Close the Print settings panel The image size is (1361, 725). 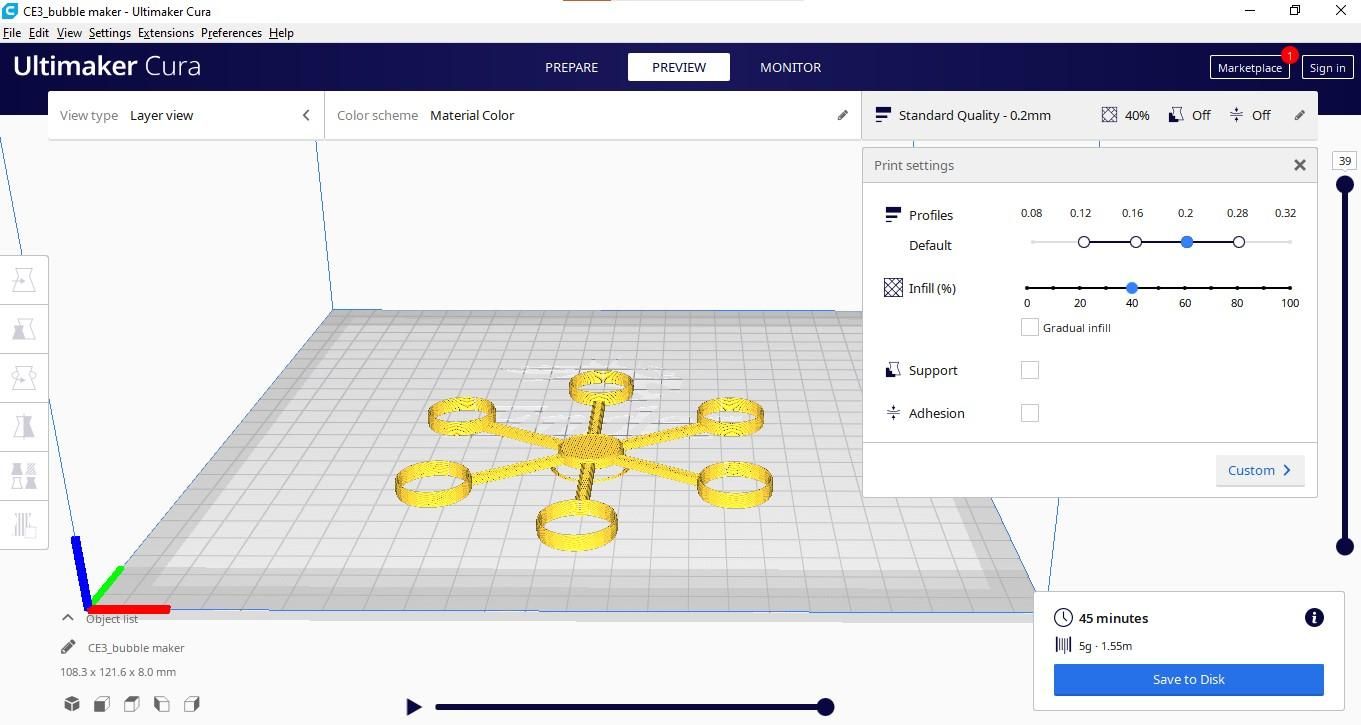[x=1300, y=165]
